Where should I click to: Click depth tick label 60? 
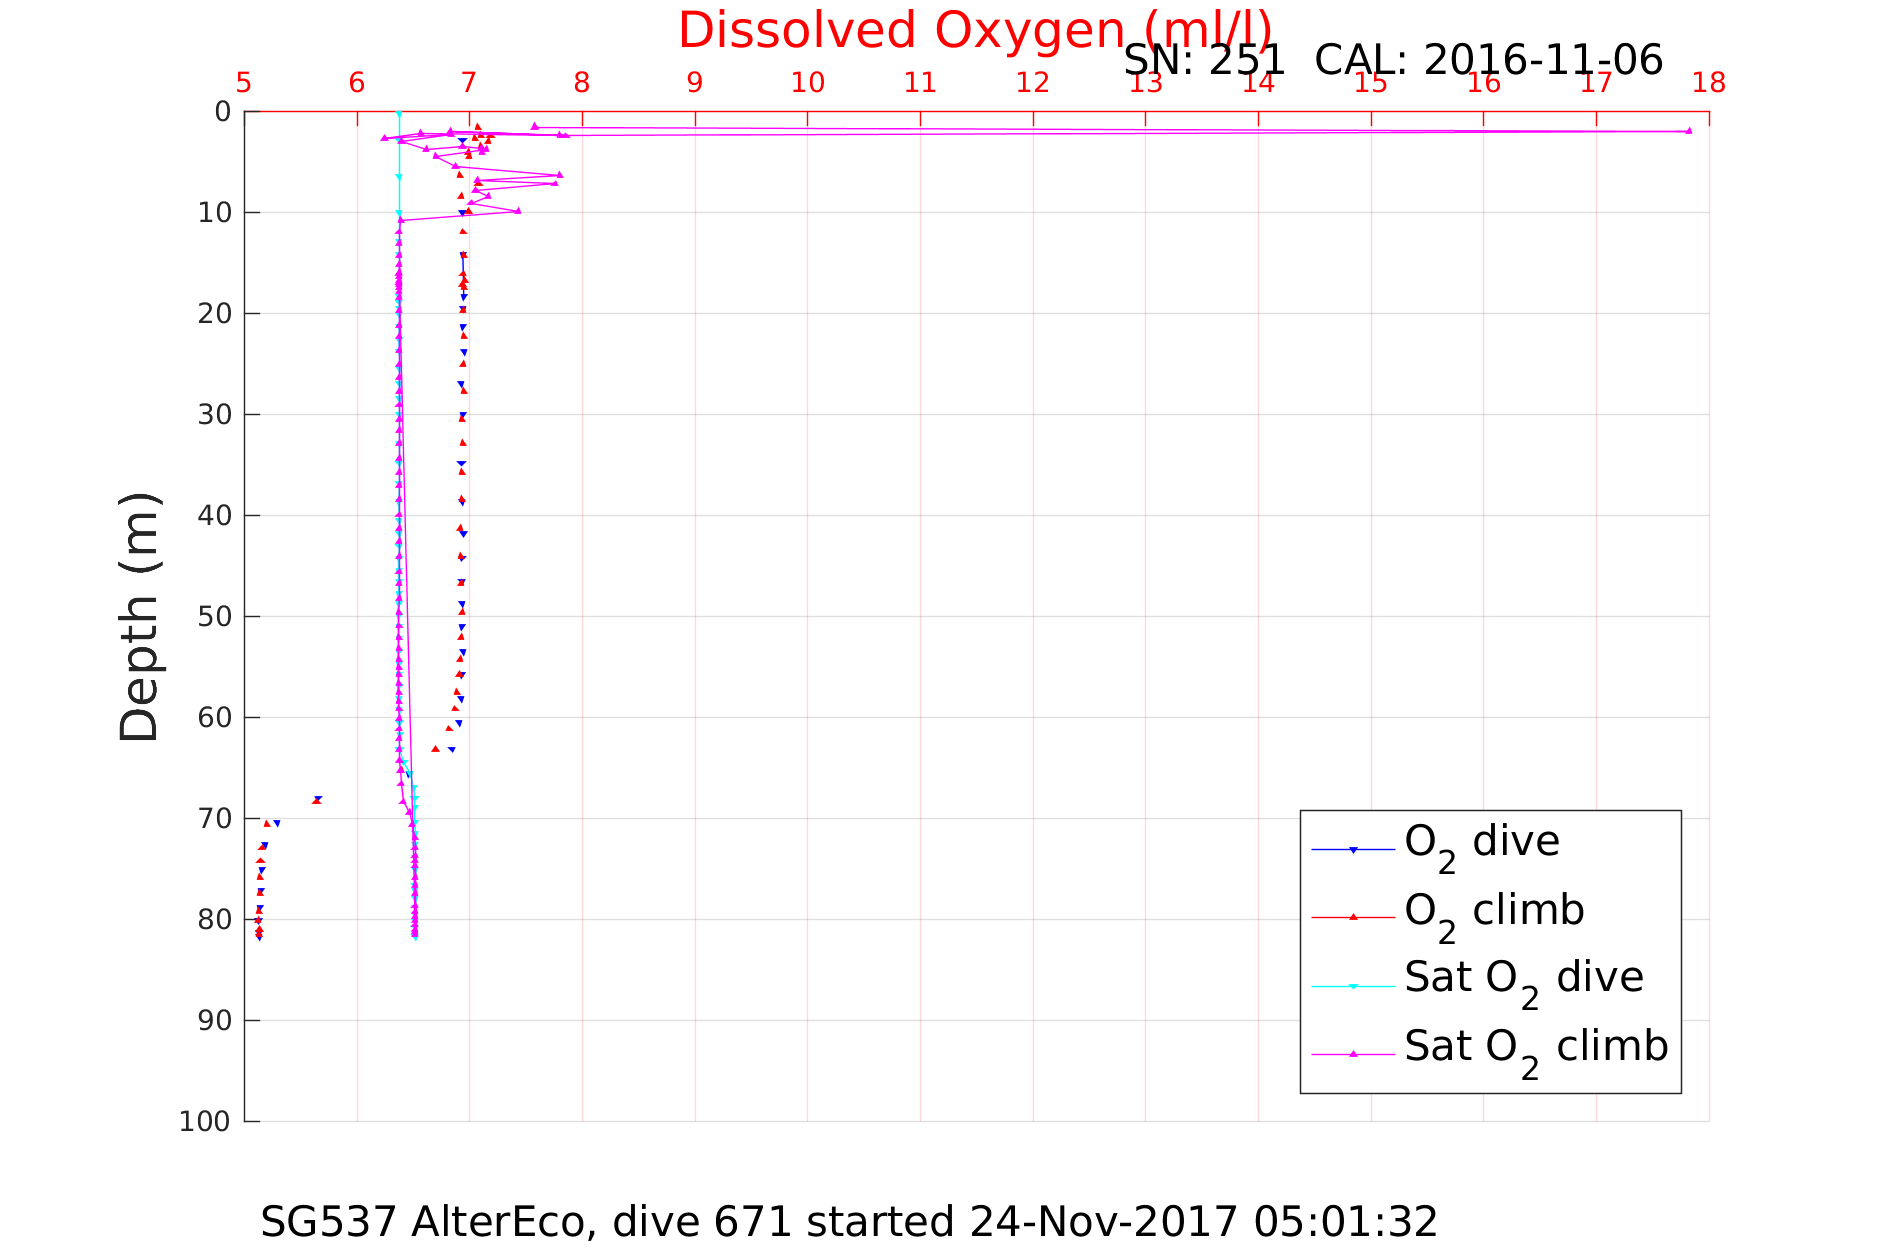(x=215, y=718)
